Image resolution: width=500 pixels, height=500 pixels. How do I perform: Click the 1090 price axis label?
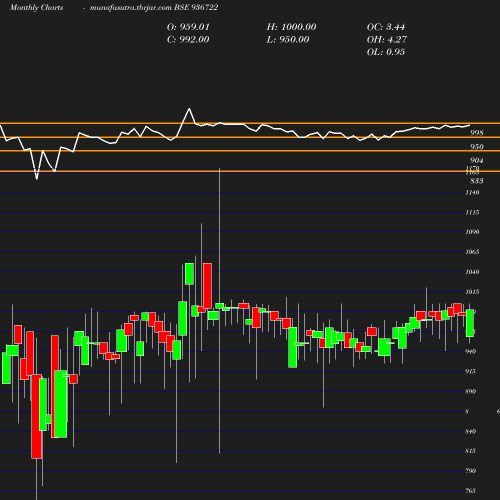(x=472, y=232)
